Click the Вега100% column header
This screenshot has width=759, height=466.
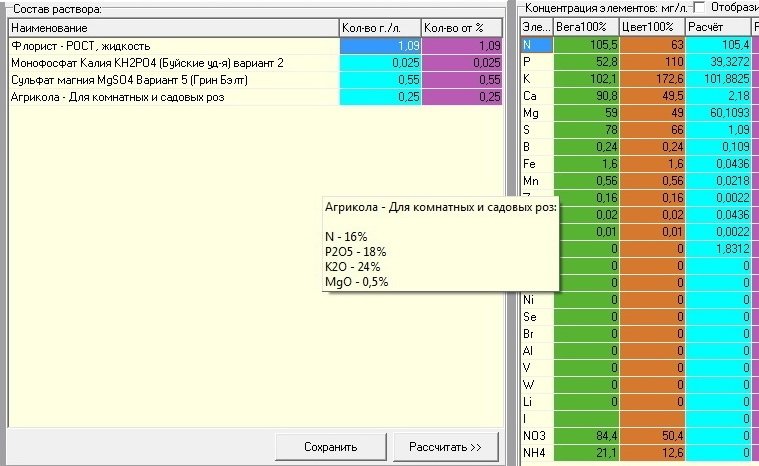(586, 27)
